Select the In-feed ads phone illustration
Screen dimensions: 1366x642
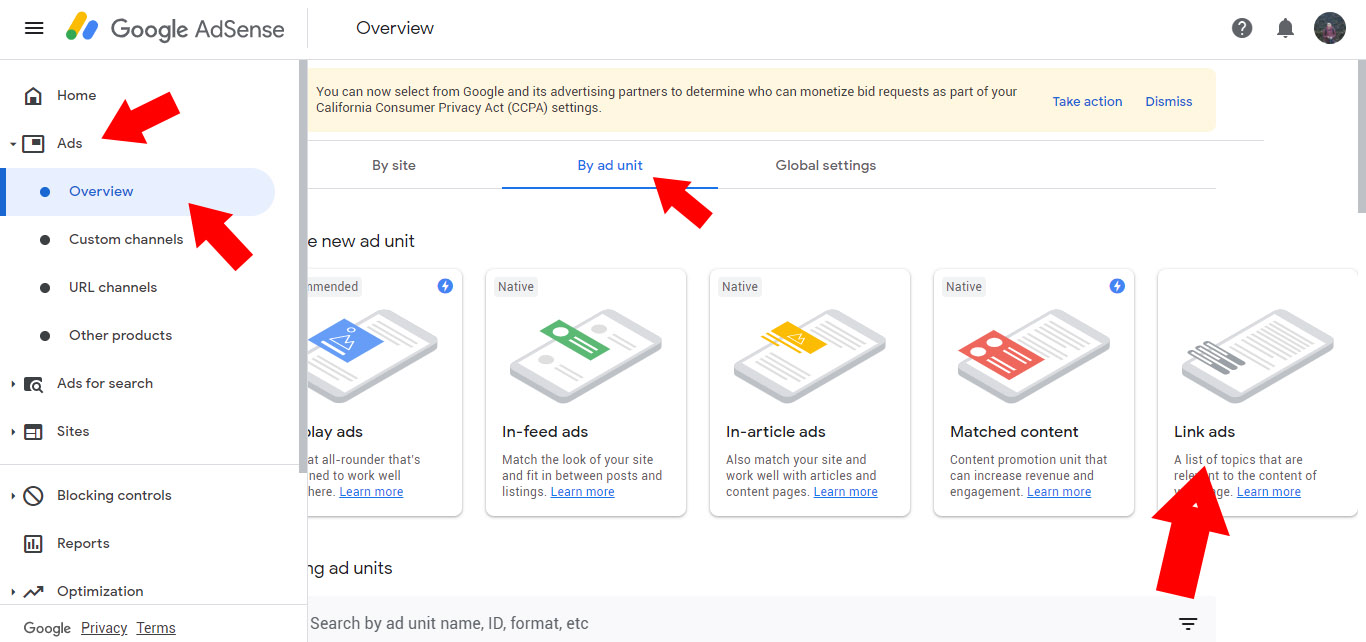586,355
